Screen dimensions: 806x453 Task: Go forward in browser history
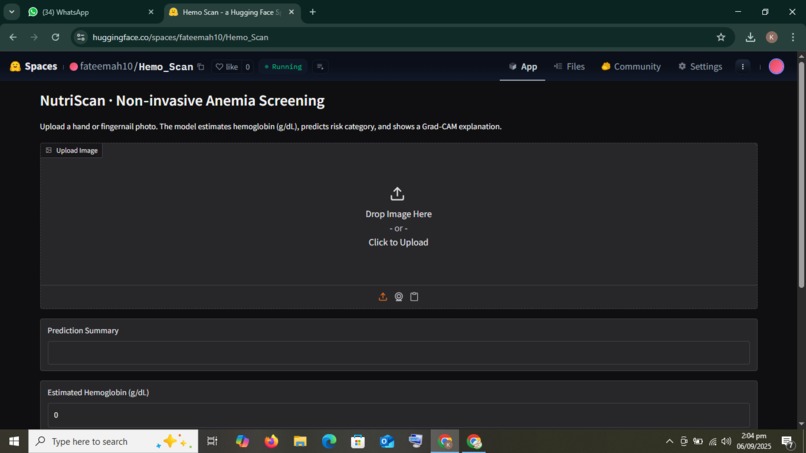(34, 37)
